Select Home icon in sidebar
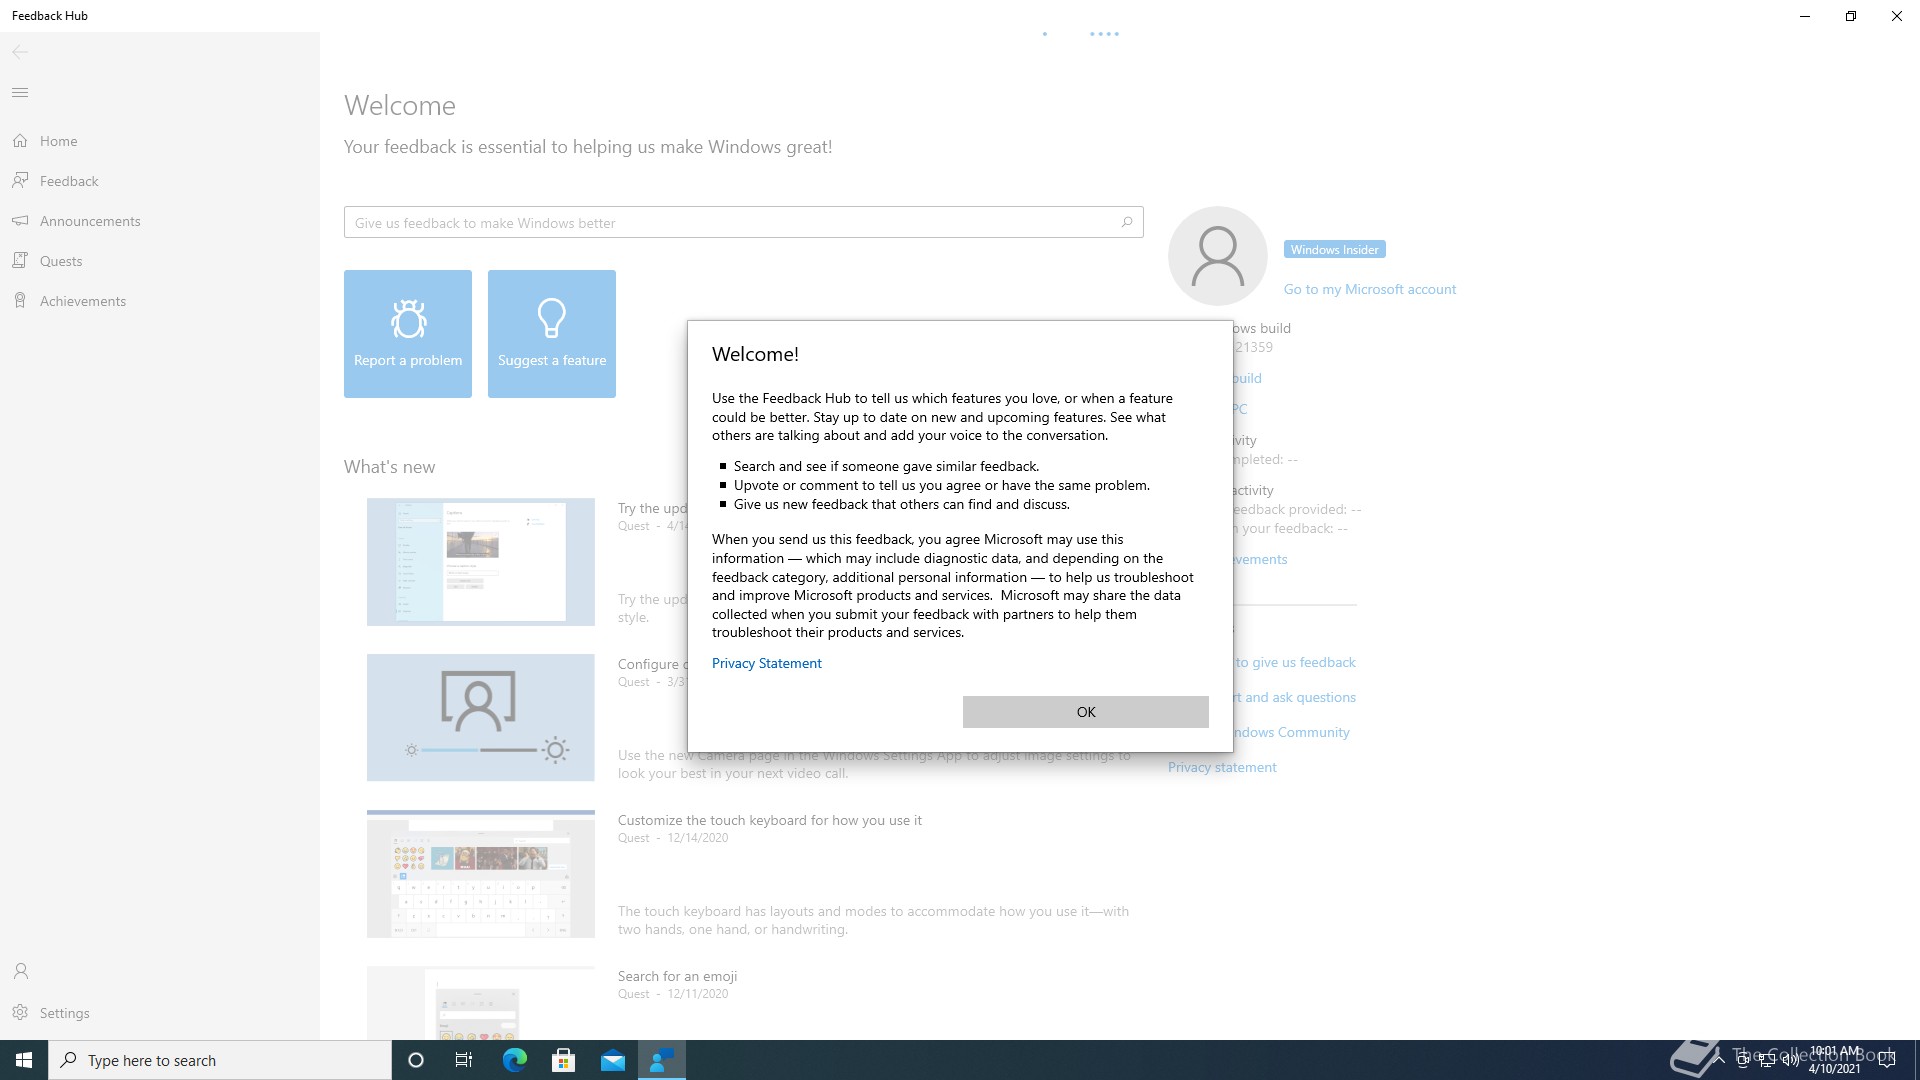The width and height of the screenshot is (1920, 1080). click(20, 141)
